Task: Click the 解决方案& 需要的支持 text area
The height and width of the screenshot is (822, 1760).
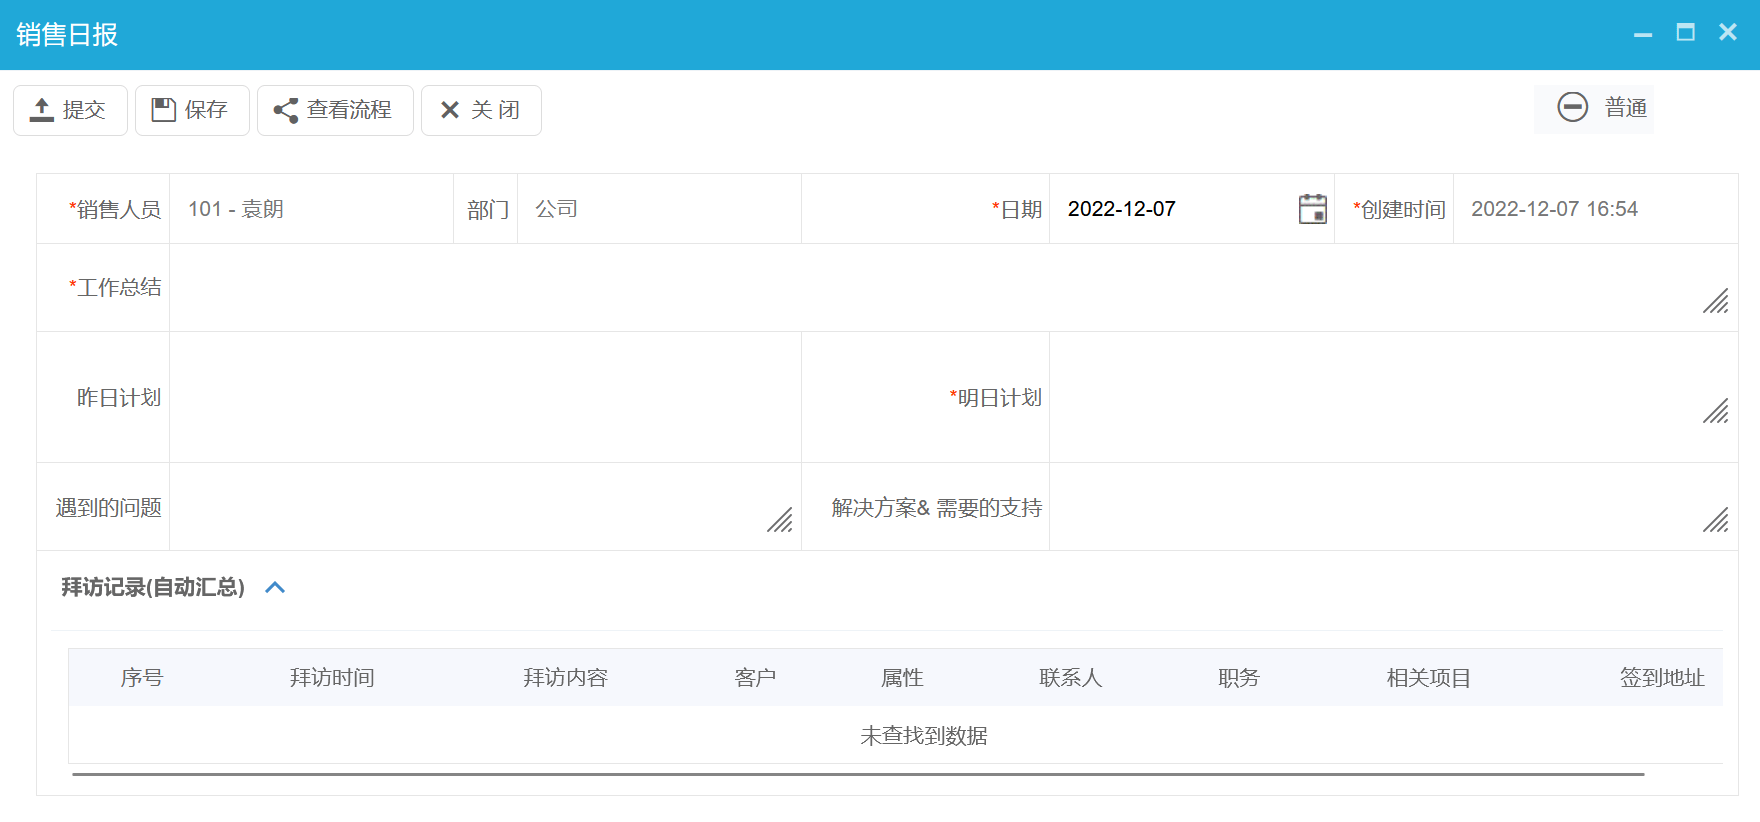Action: pyautogui.click(x=1370, y=507)
